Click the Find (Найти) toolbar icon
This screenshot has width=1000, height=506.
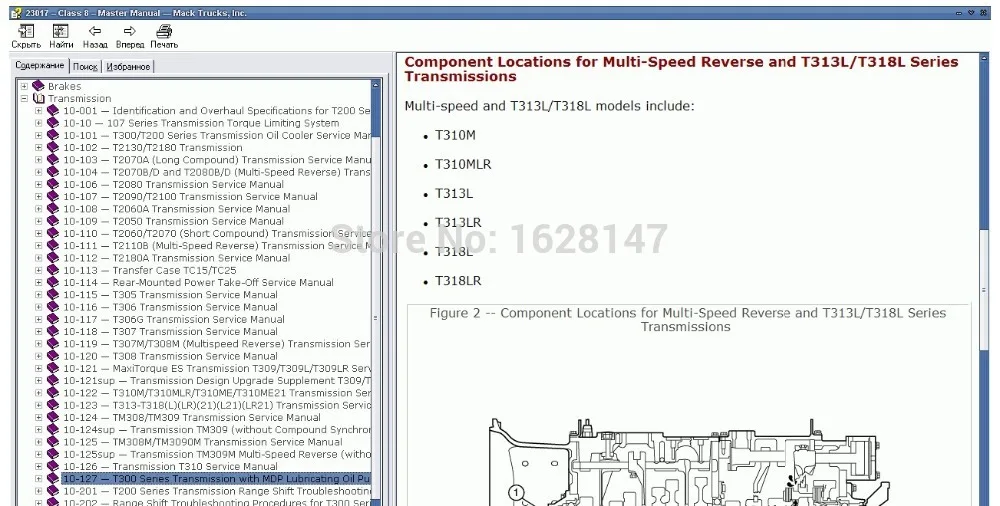click(61, 32)
